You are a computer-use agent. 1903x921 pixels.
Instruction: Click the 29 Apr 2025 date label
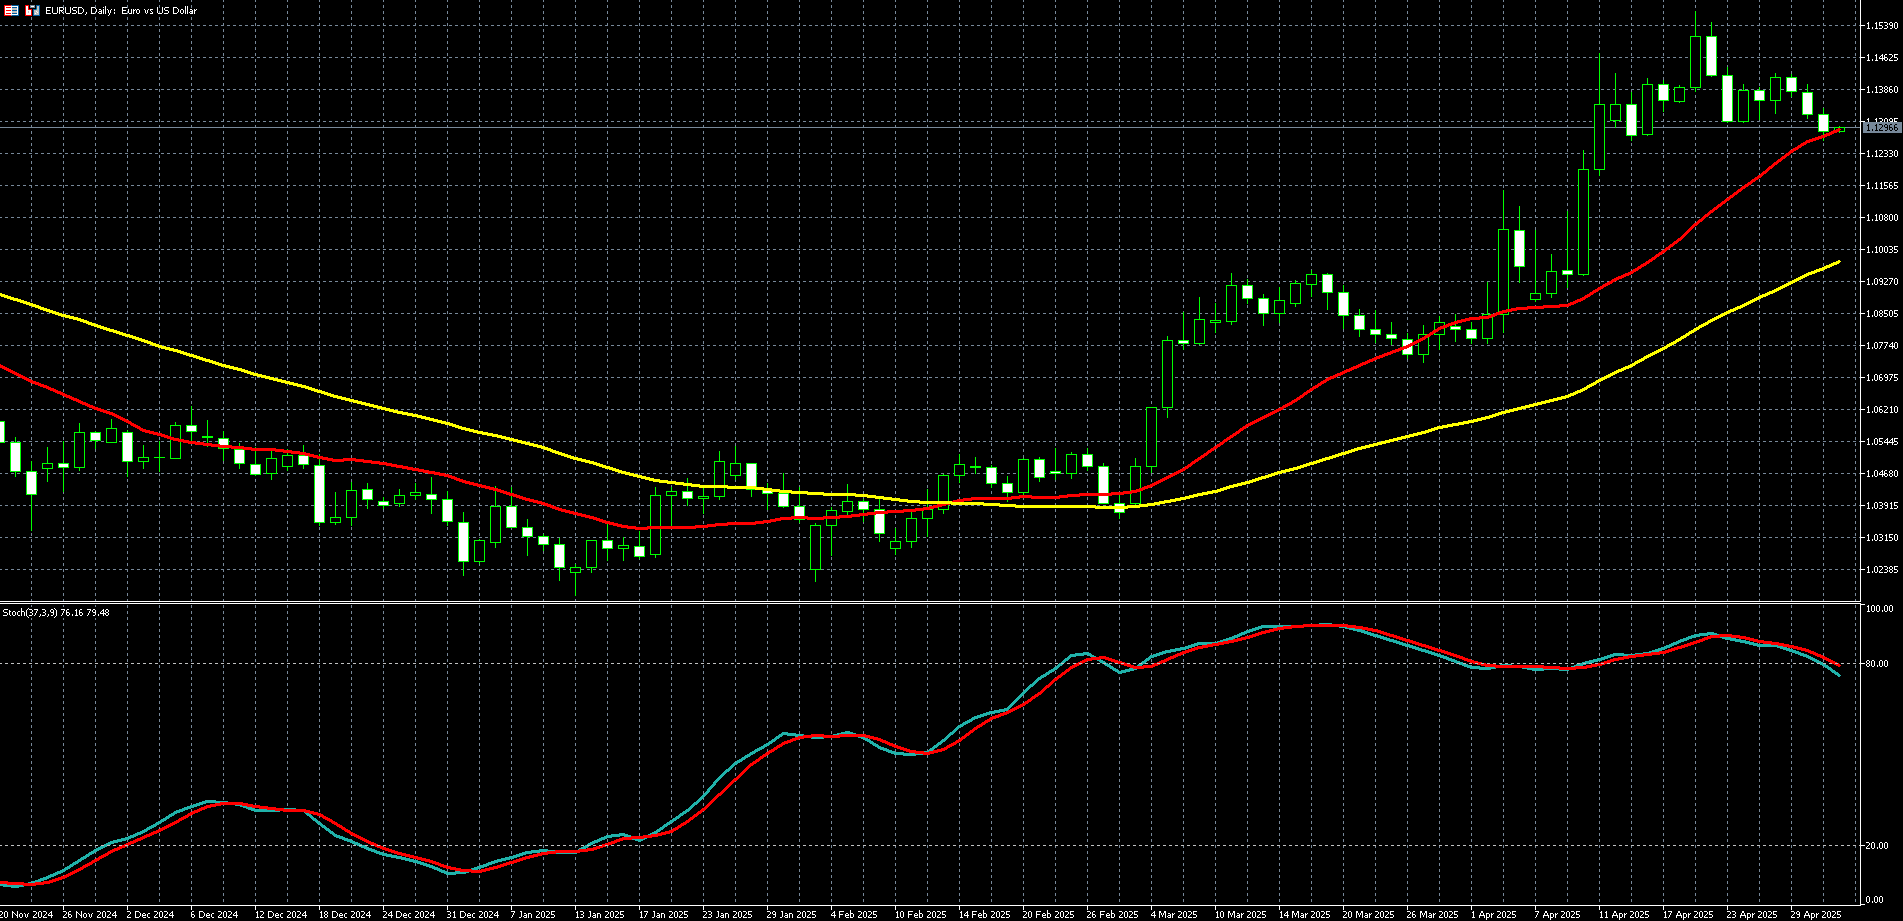[x=1816, y=914]
